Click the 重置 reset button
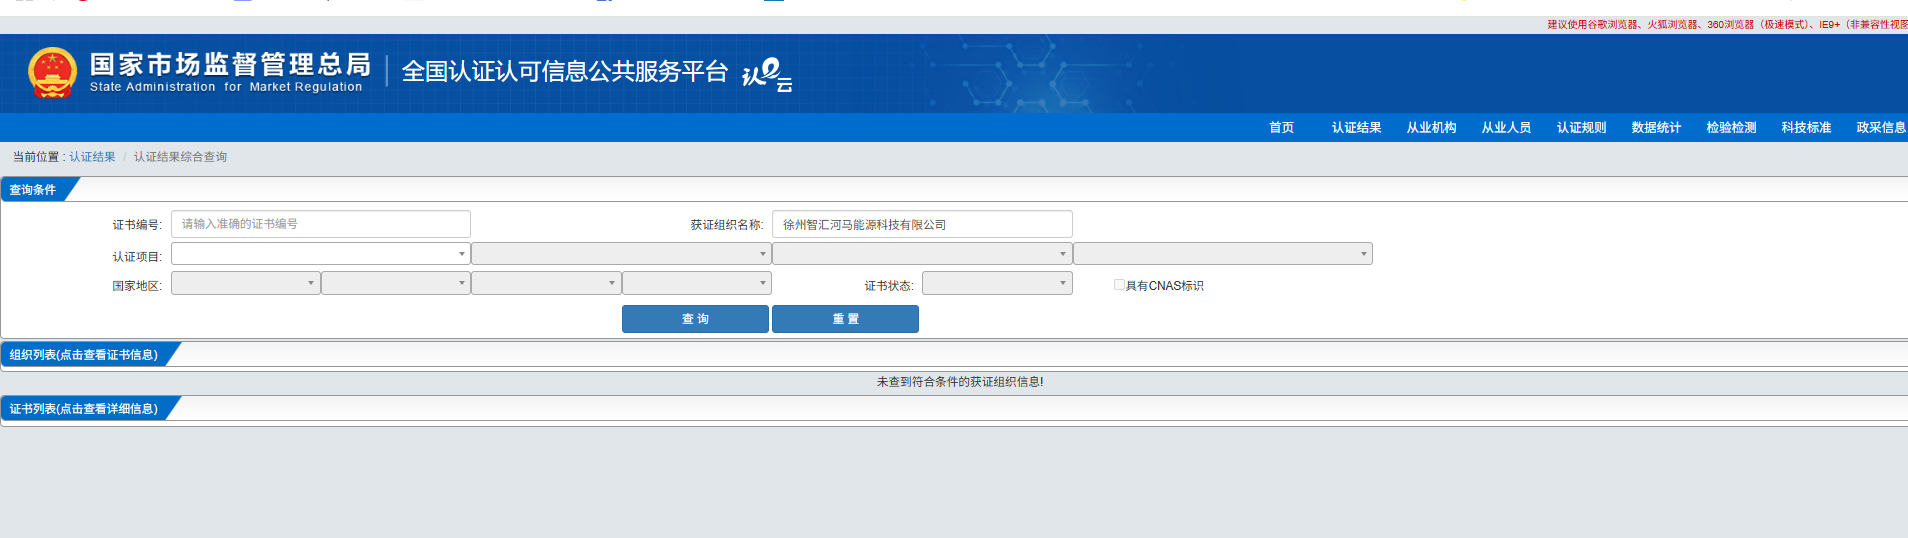 845,319
